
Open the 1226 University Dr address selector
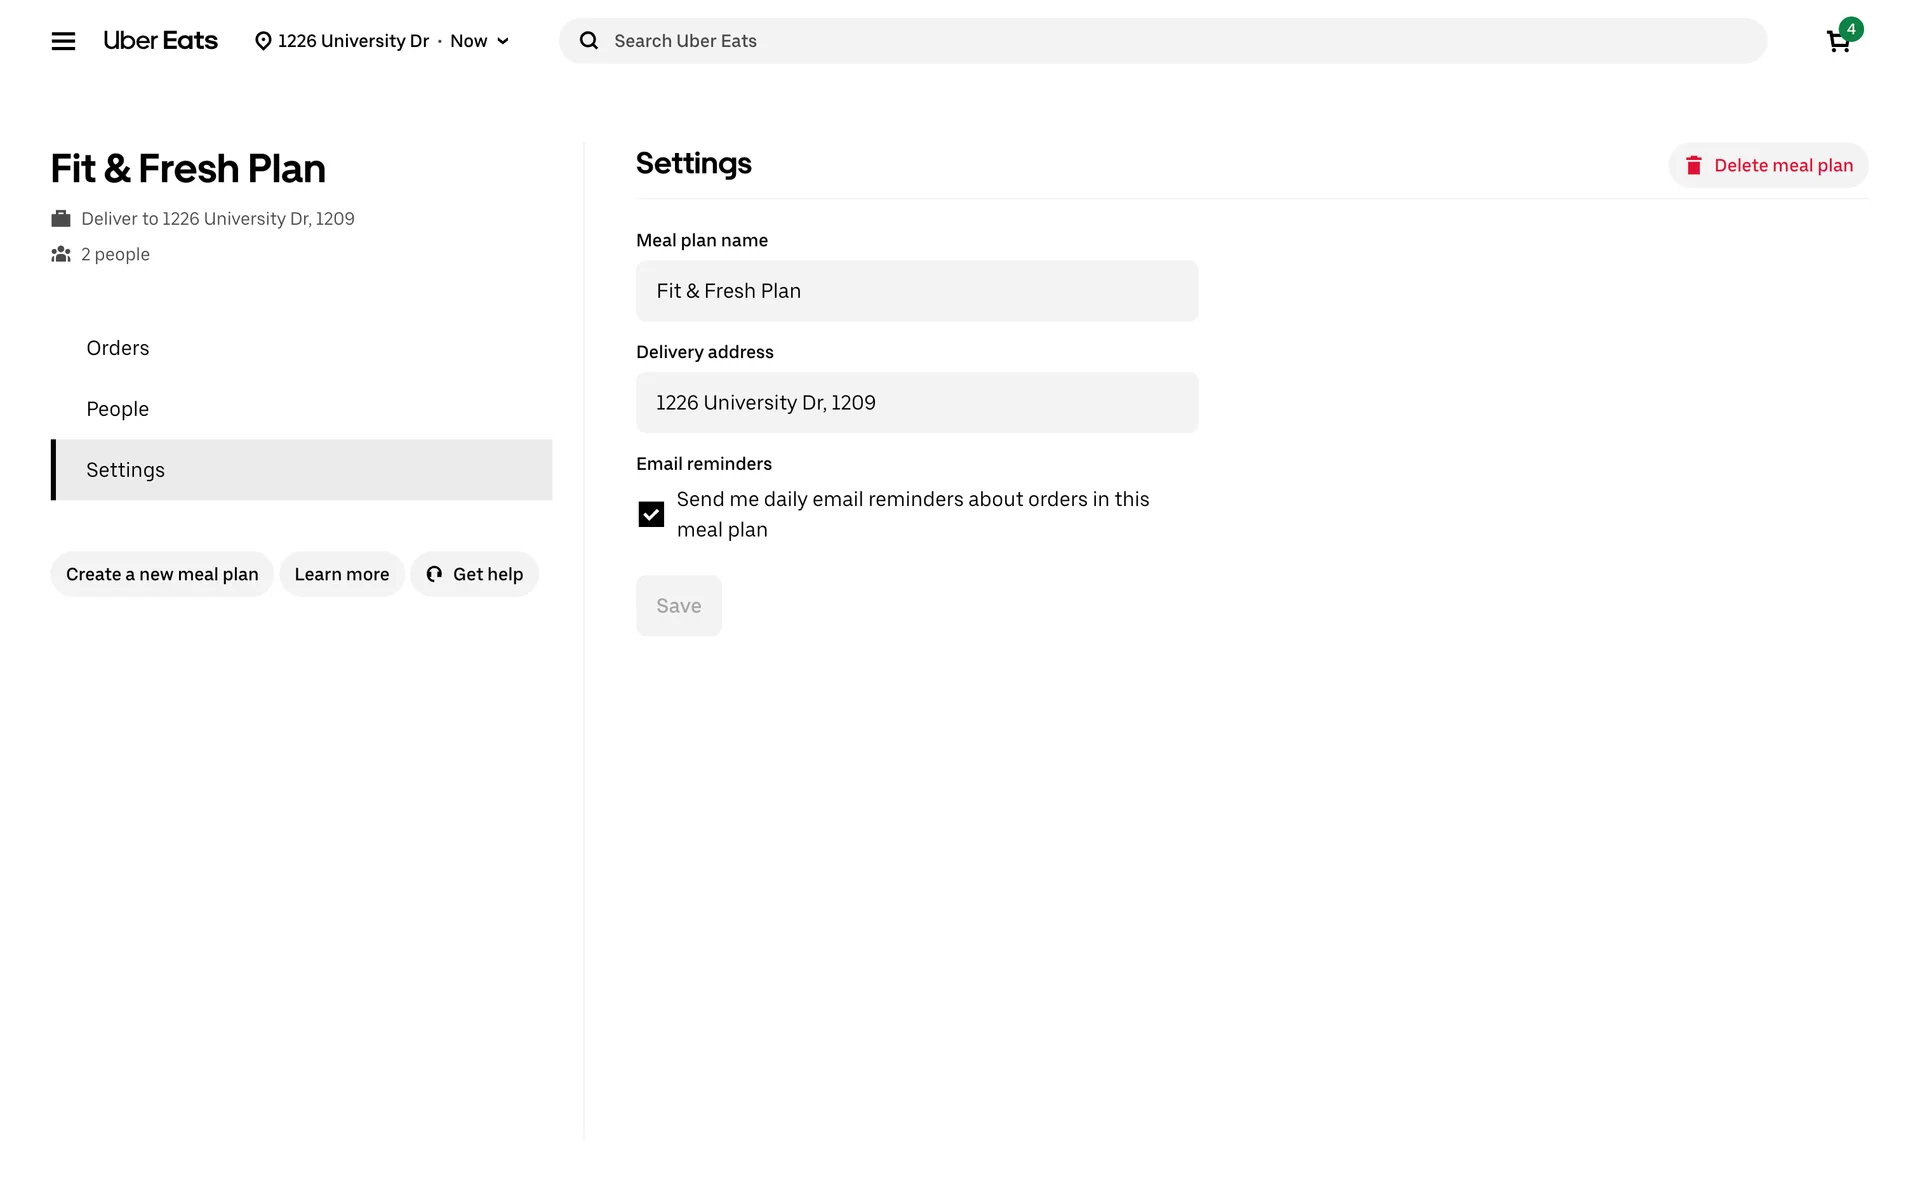point(352,41)
